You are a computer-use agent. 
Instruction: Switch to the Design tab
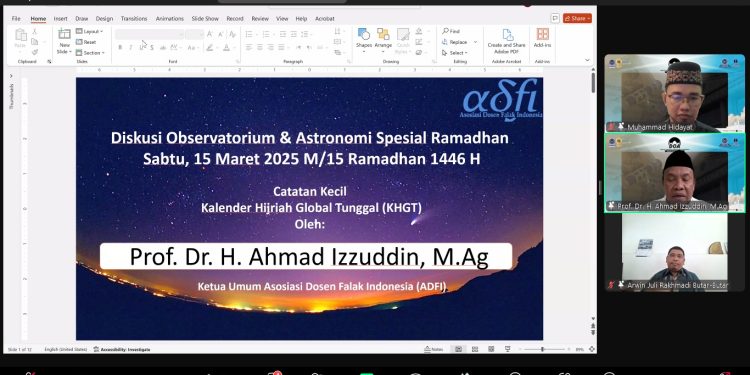[x=104, y=19]
